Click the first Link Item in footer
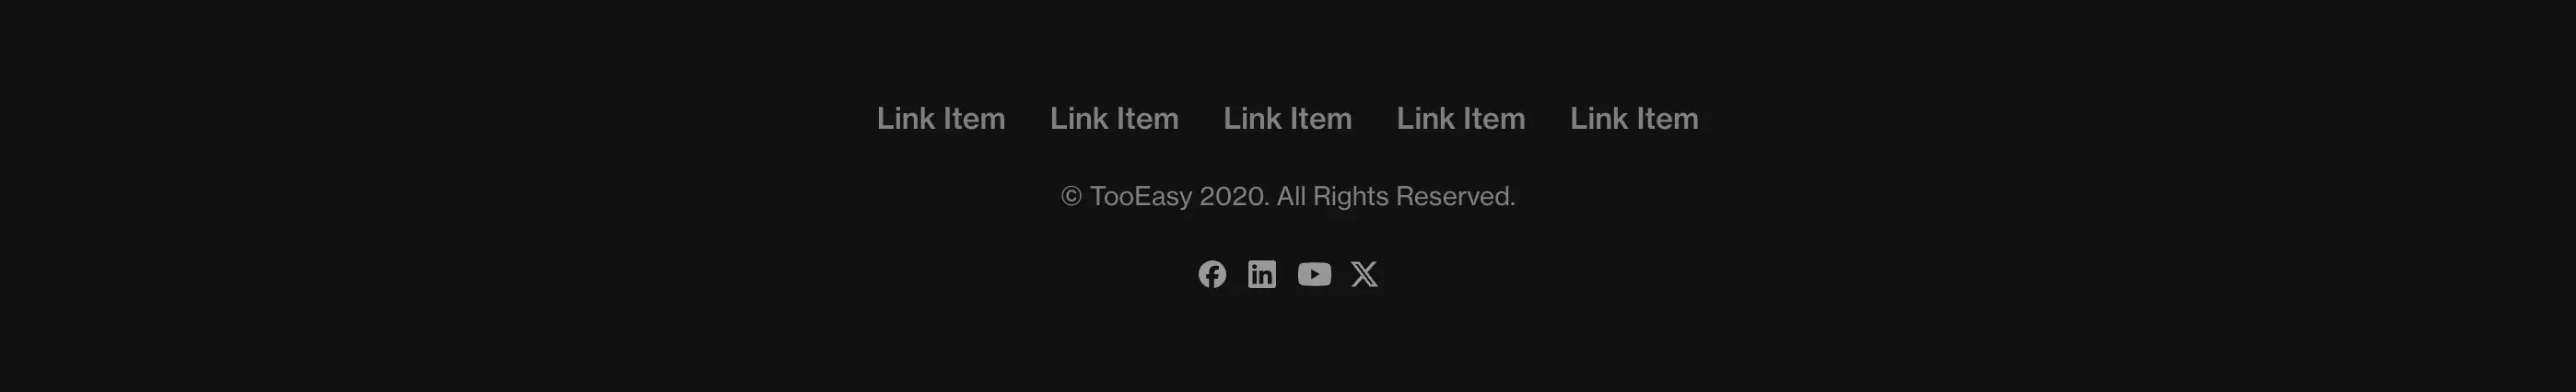This screenshot has height=392, width=2576. (941, 118)
